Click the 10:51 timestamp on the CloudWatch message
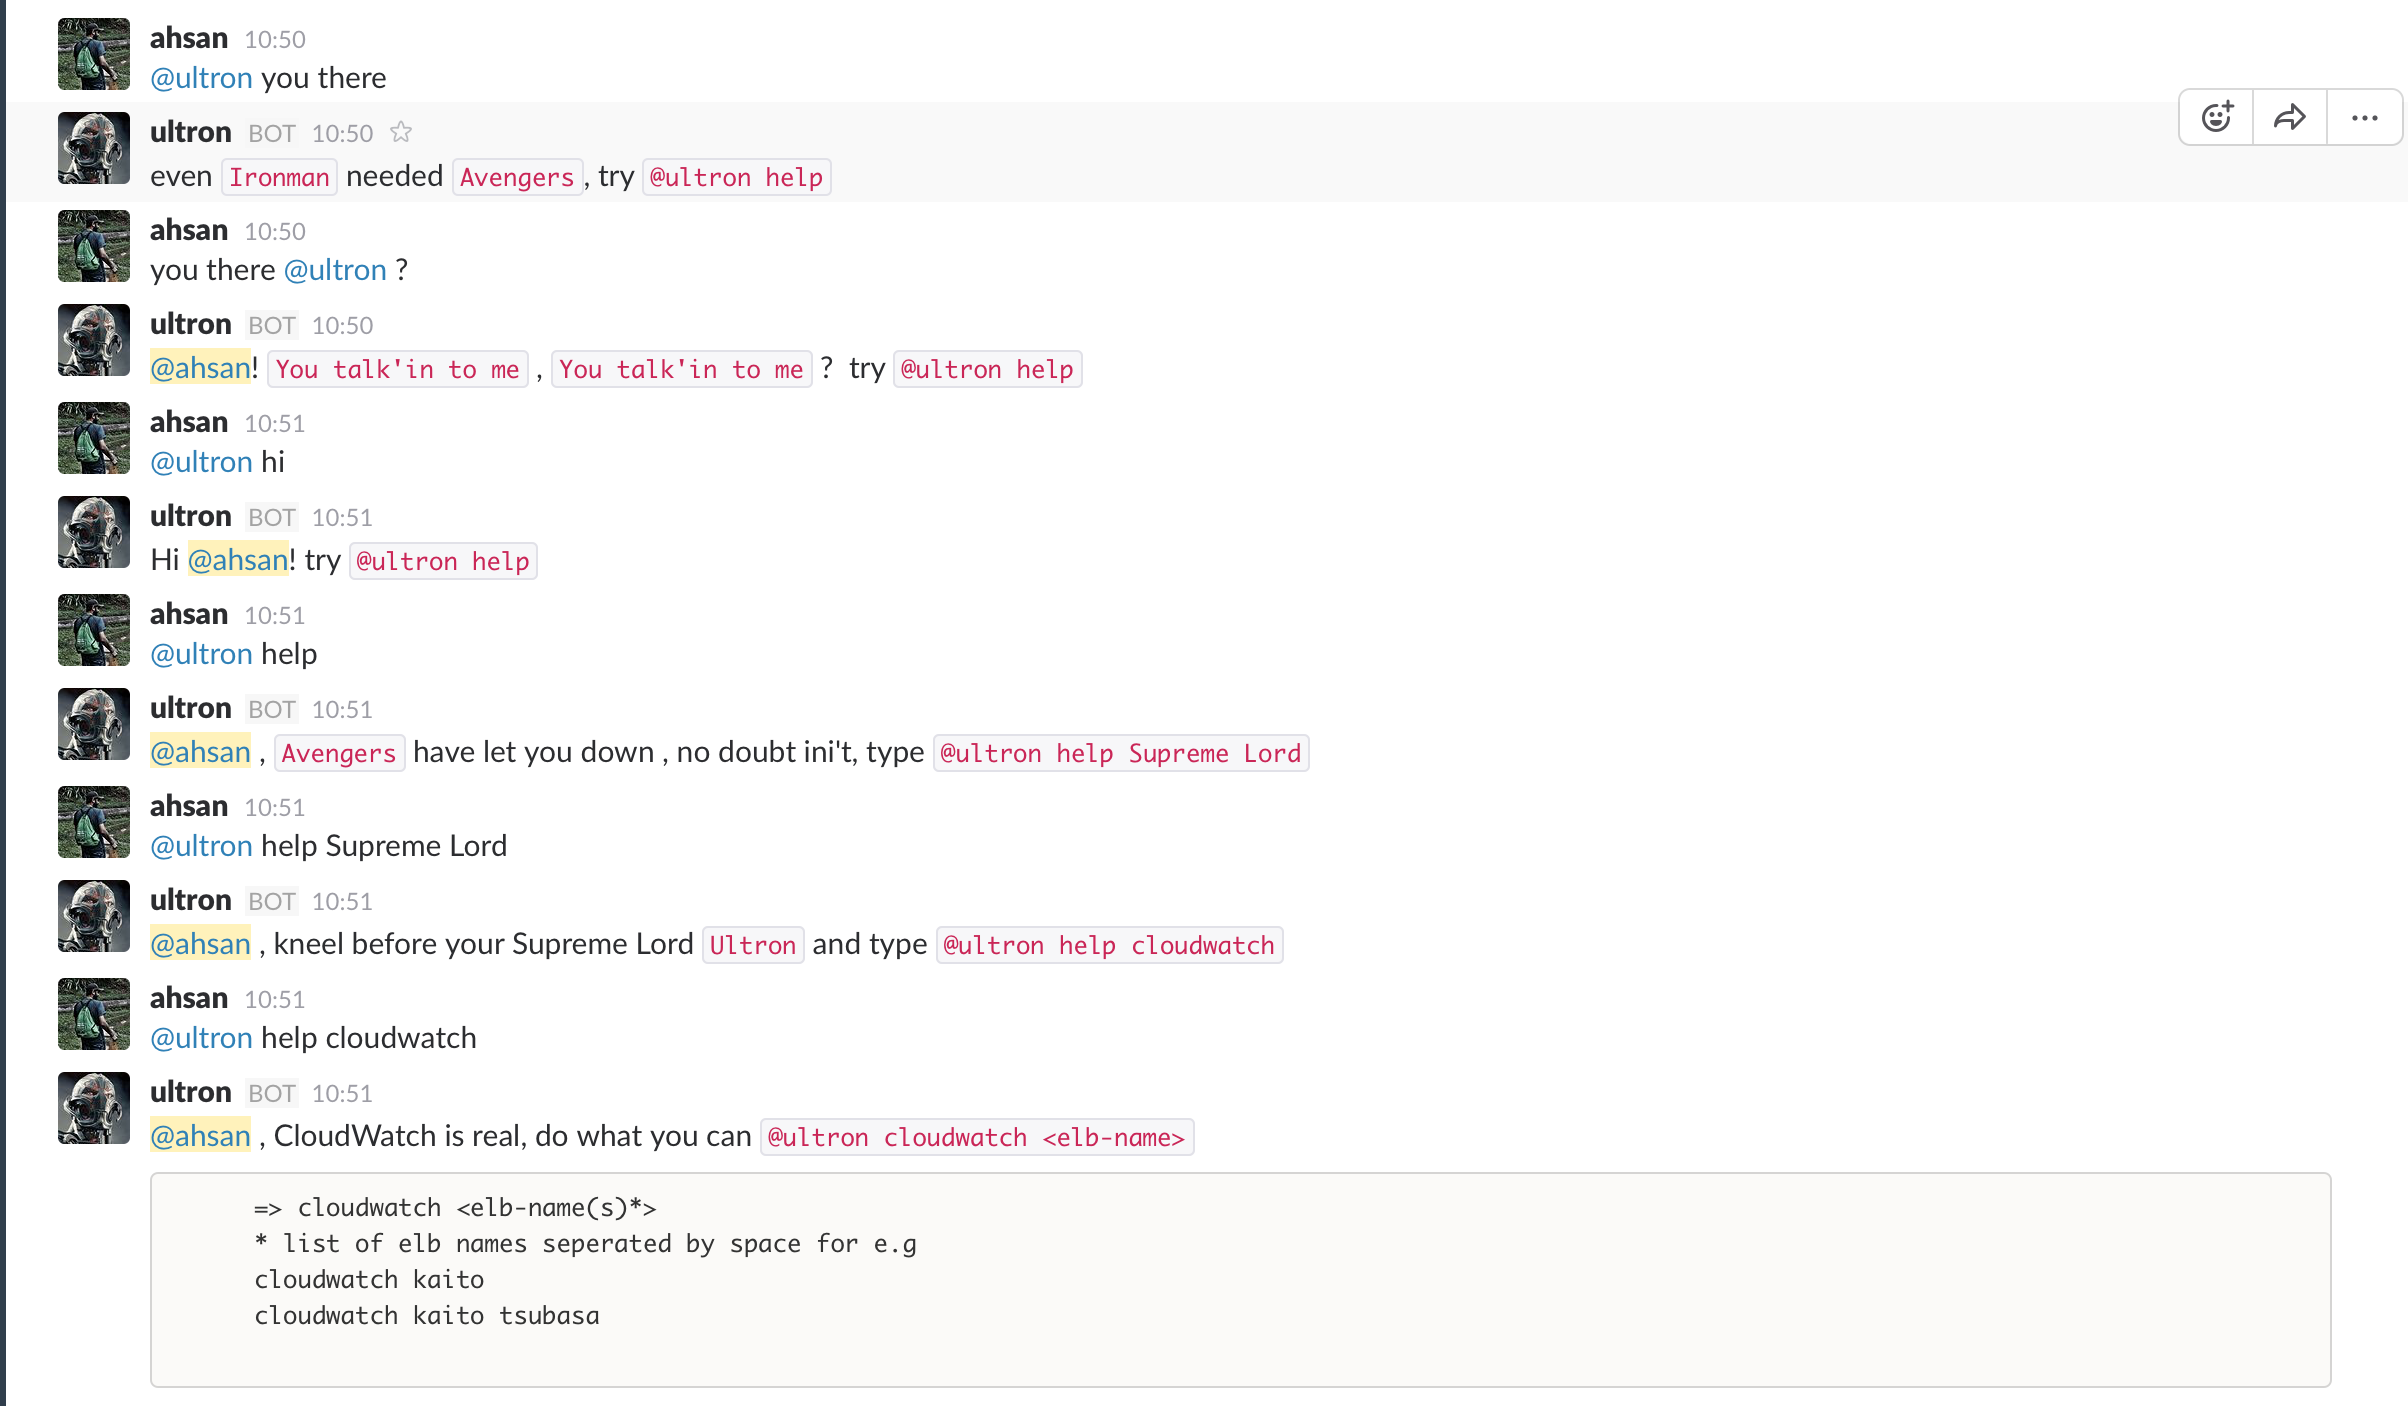The width and height of the screenshot is (2408, 1406). [342, 1093]
